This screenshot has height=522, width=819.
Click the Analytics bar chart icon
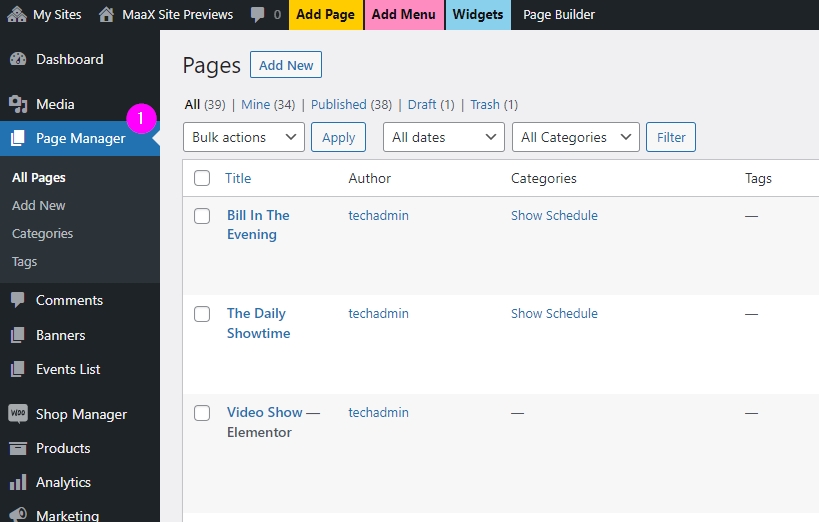click(18, 482)
